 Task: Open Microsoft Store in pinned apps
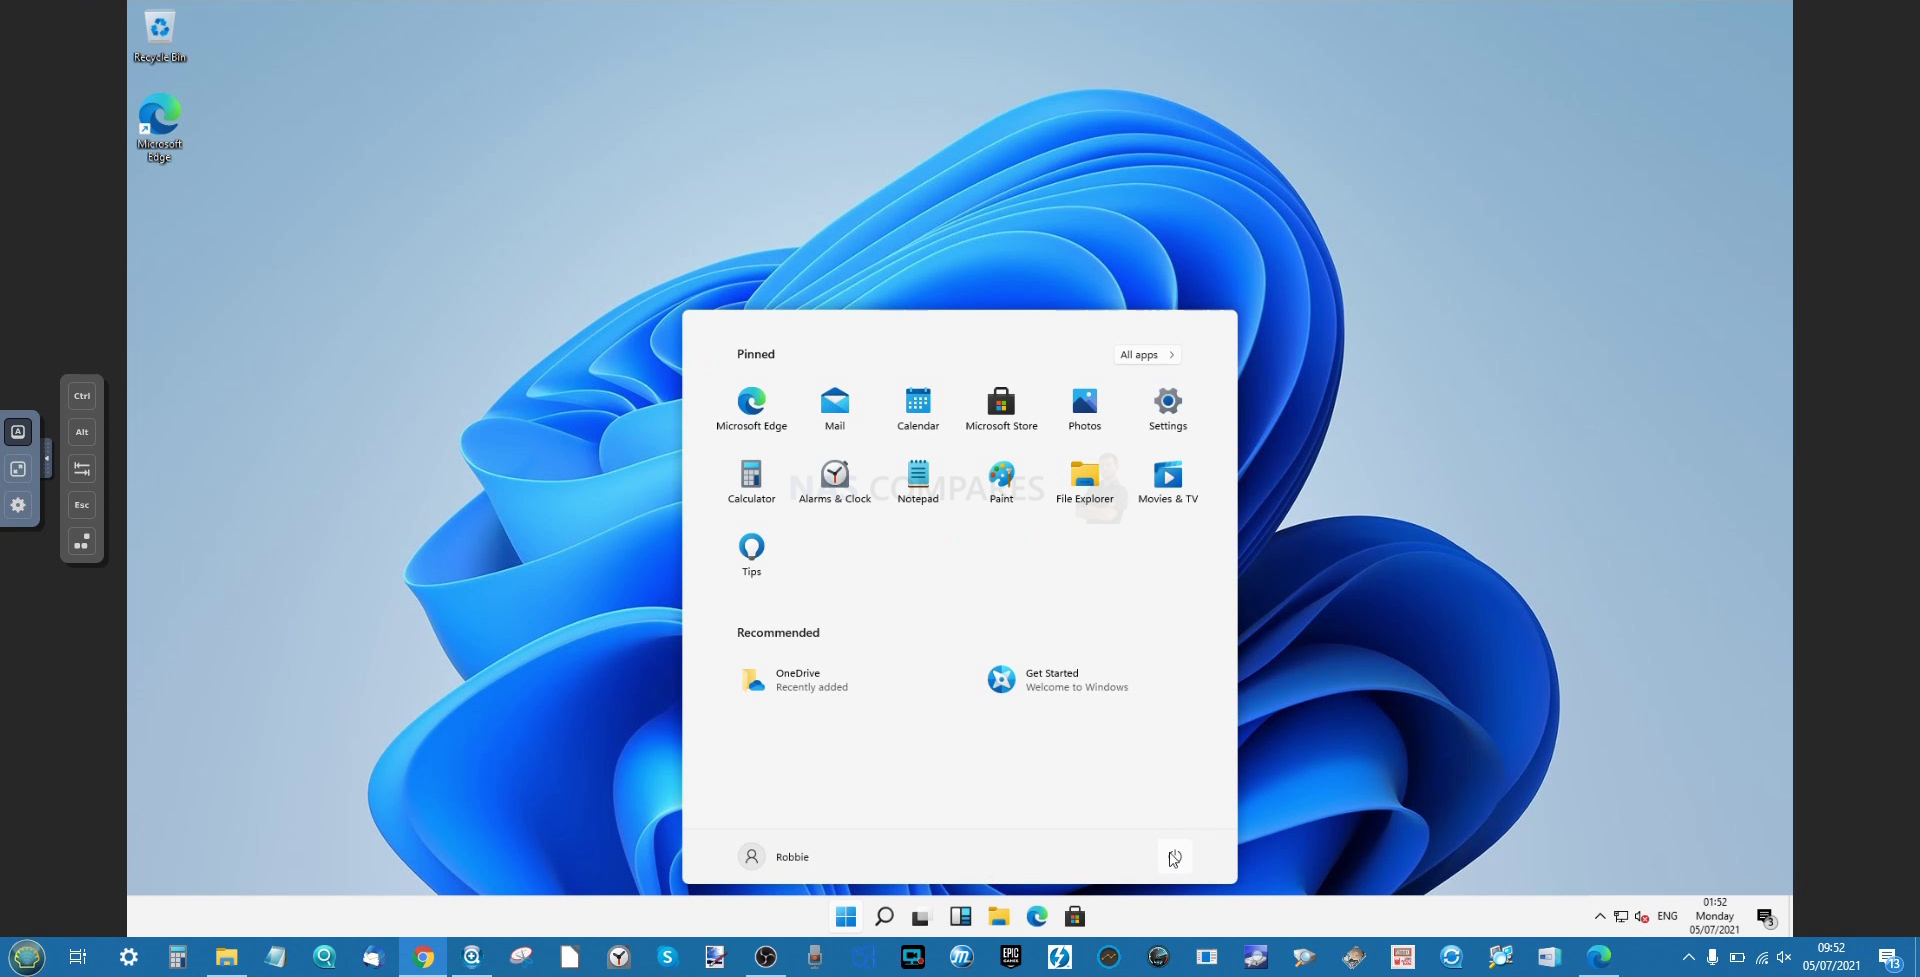click(x=1001, y=408)
